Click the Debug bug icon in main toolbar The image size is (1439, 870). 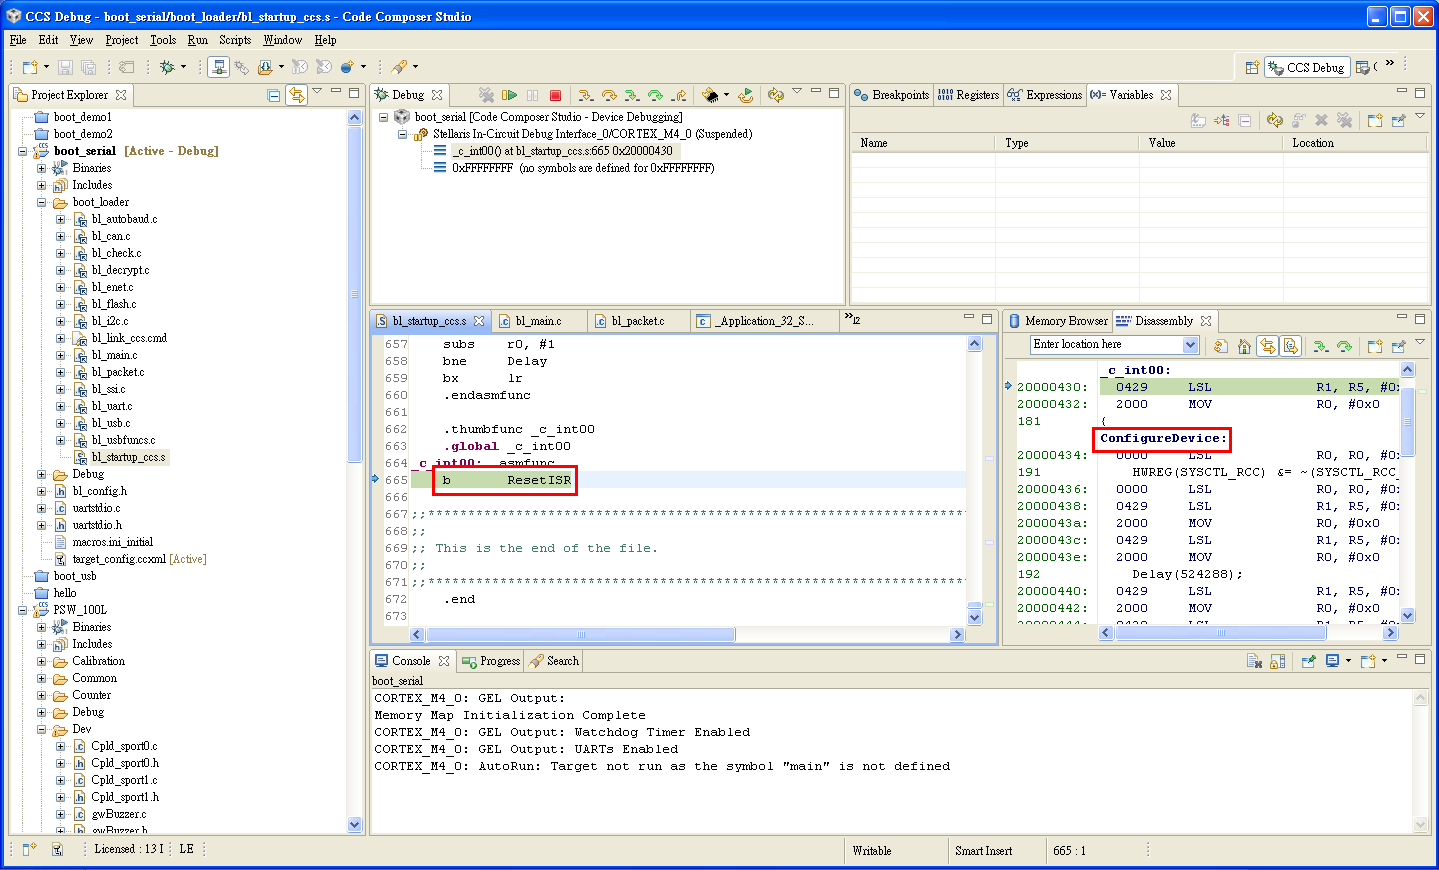click(167, 67)
